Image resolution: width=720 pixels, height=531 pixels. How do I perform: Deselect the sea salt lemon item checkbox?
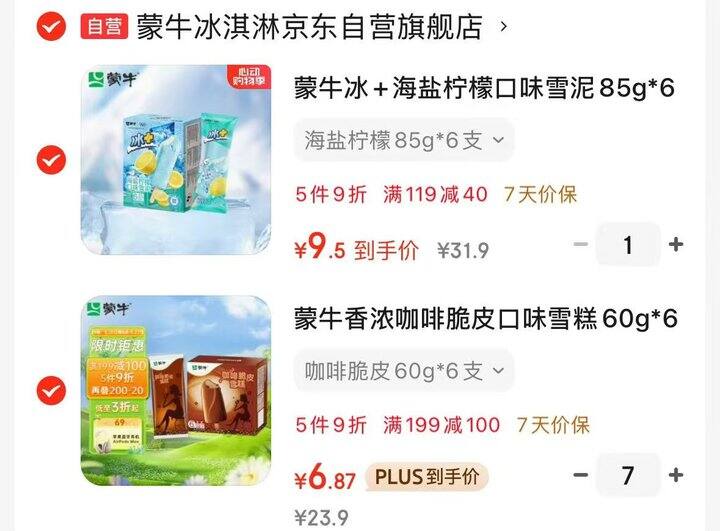[x=51, y=160]
